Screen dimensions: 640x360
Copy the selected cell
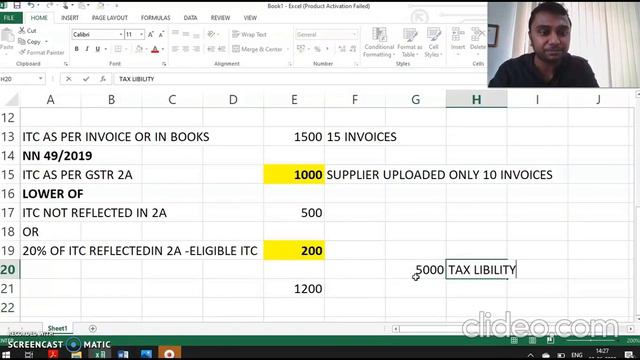[29, 42]
